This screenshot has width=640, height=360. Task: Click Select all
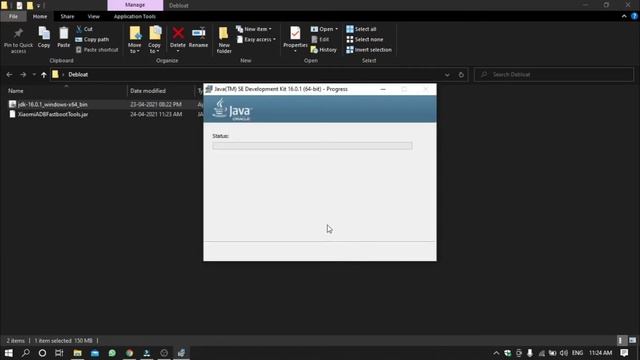pyautogui.click(x=361, y=29)
